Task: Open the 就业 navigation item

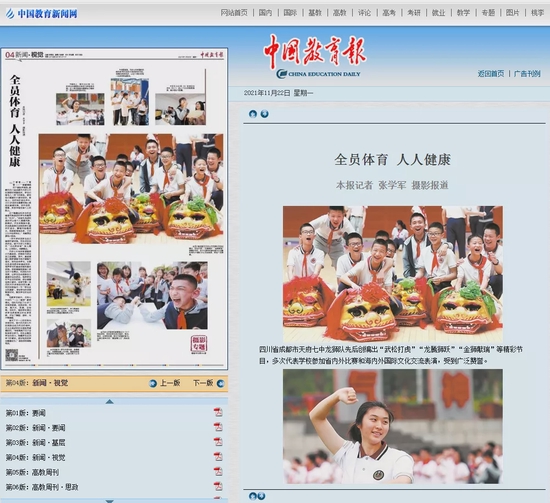Action: click(438, 13)
